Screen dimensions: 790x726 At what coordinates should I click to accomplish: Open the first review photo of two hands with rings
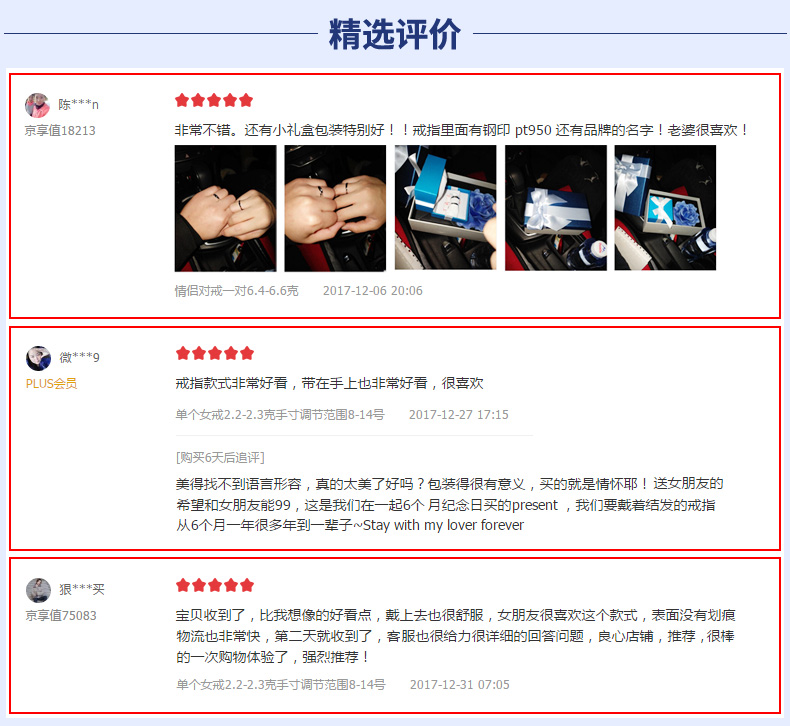[x=225, y=208]
